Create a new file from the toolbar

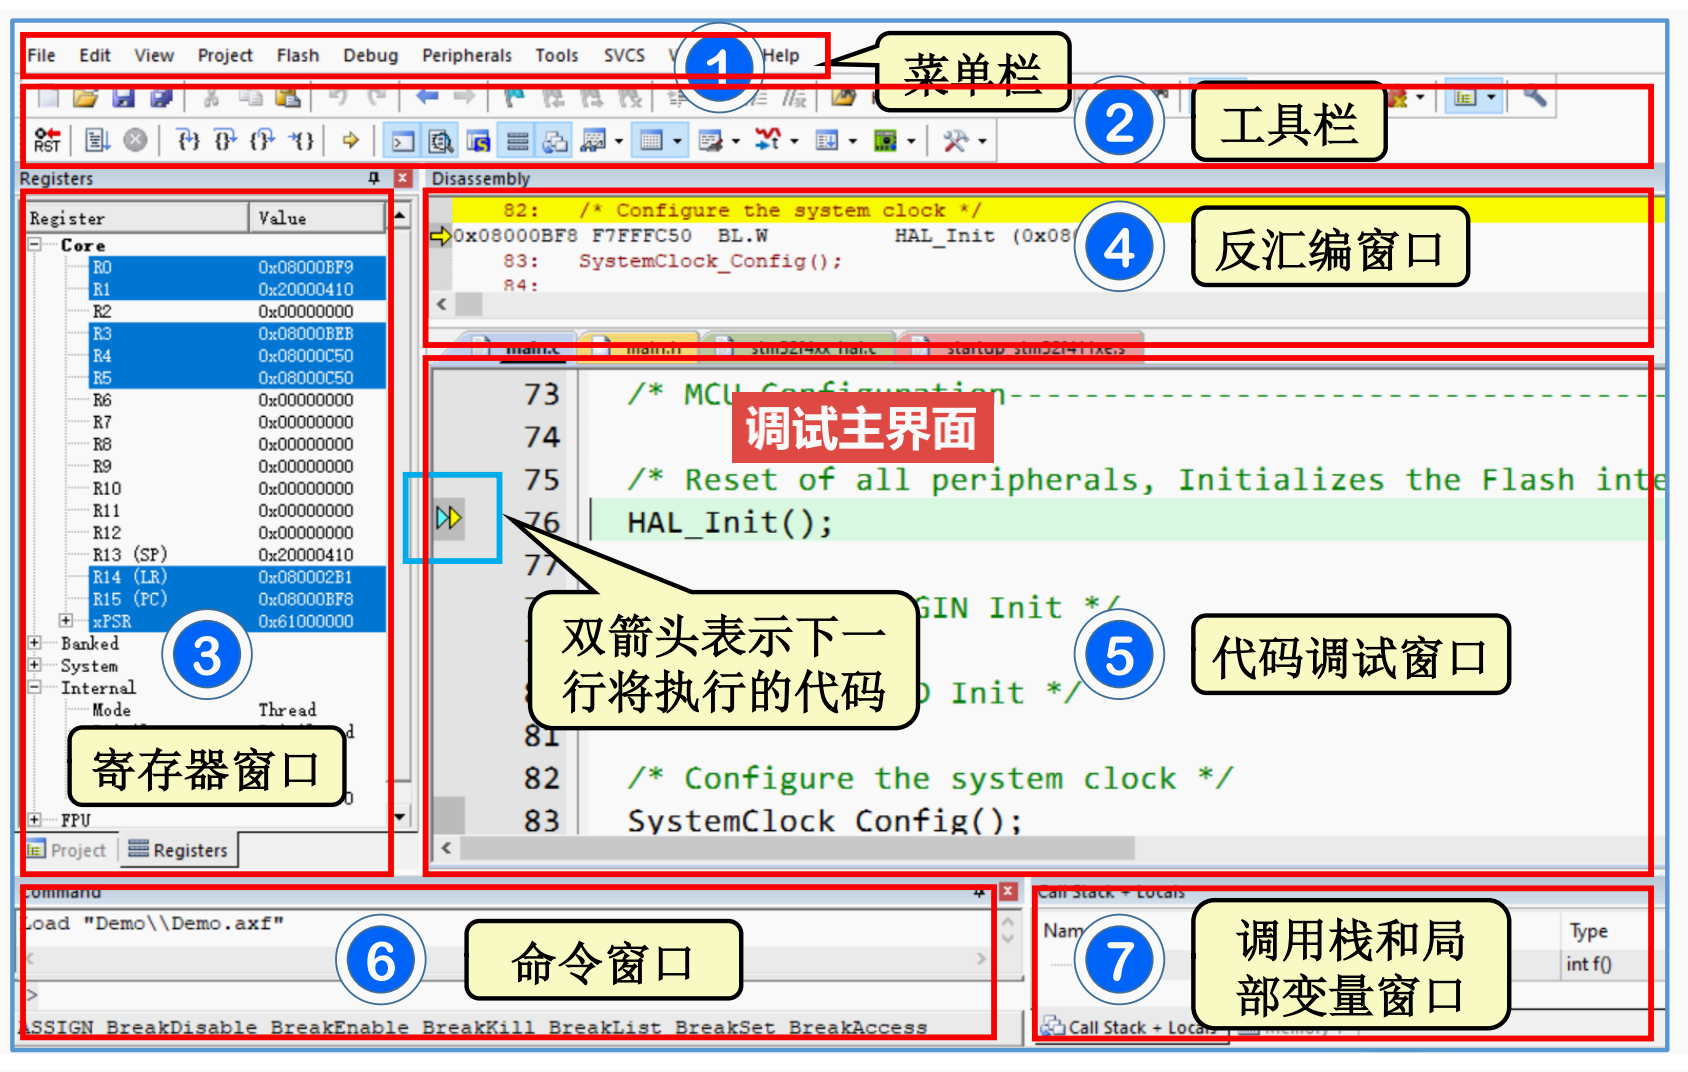point(48,97)
